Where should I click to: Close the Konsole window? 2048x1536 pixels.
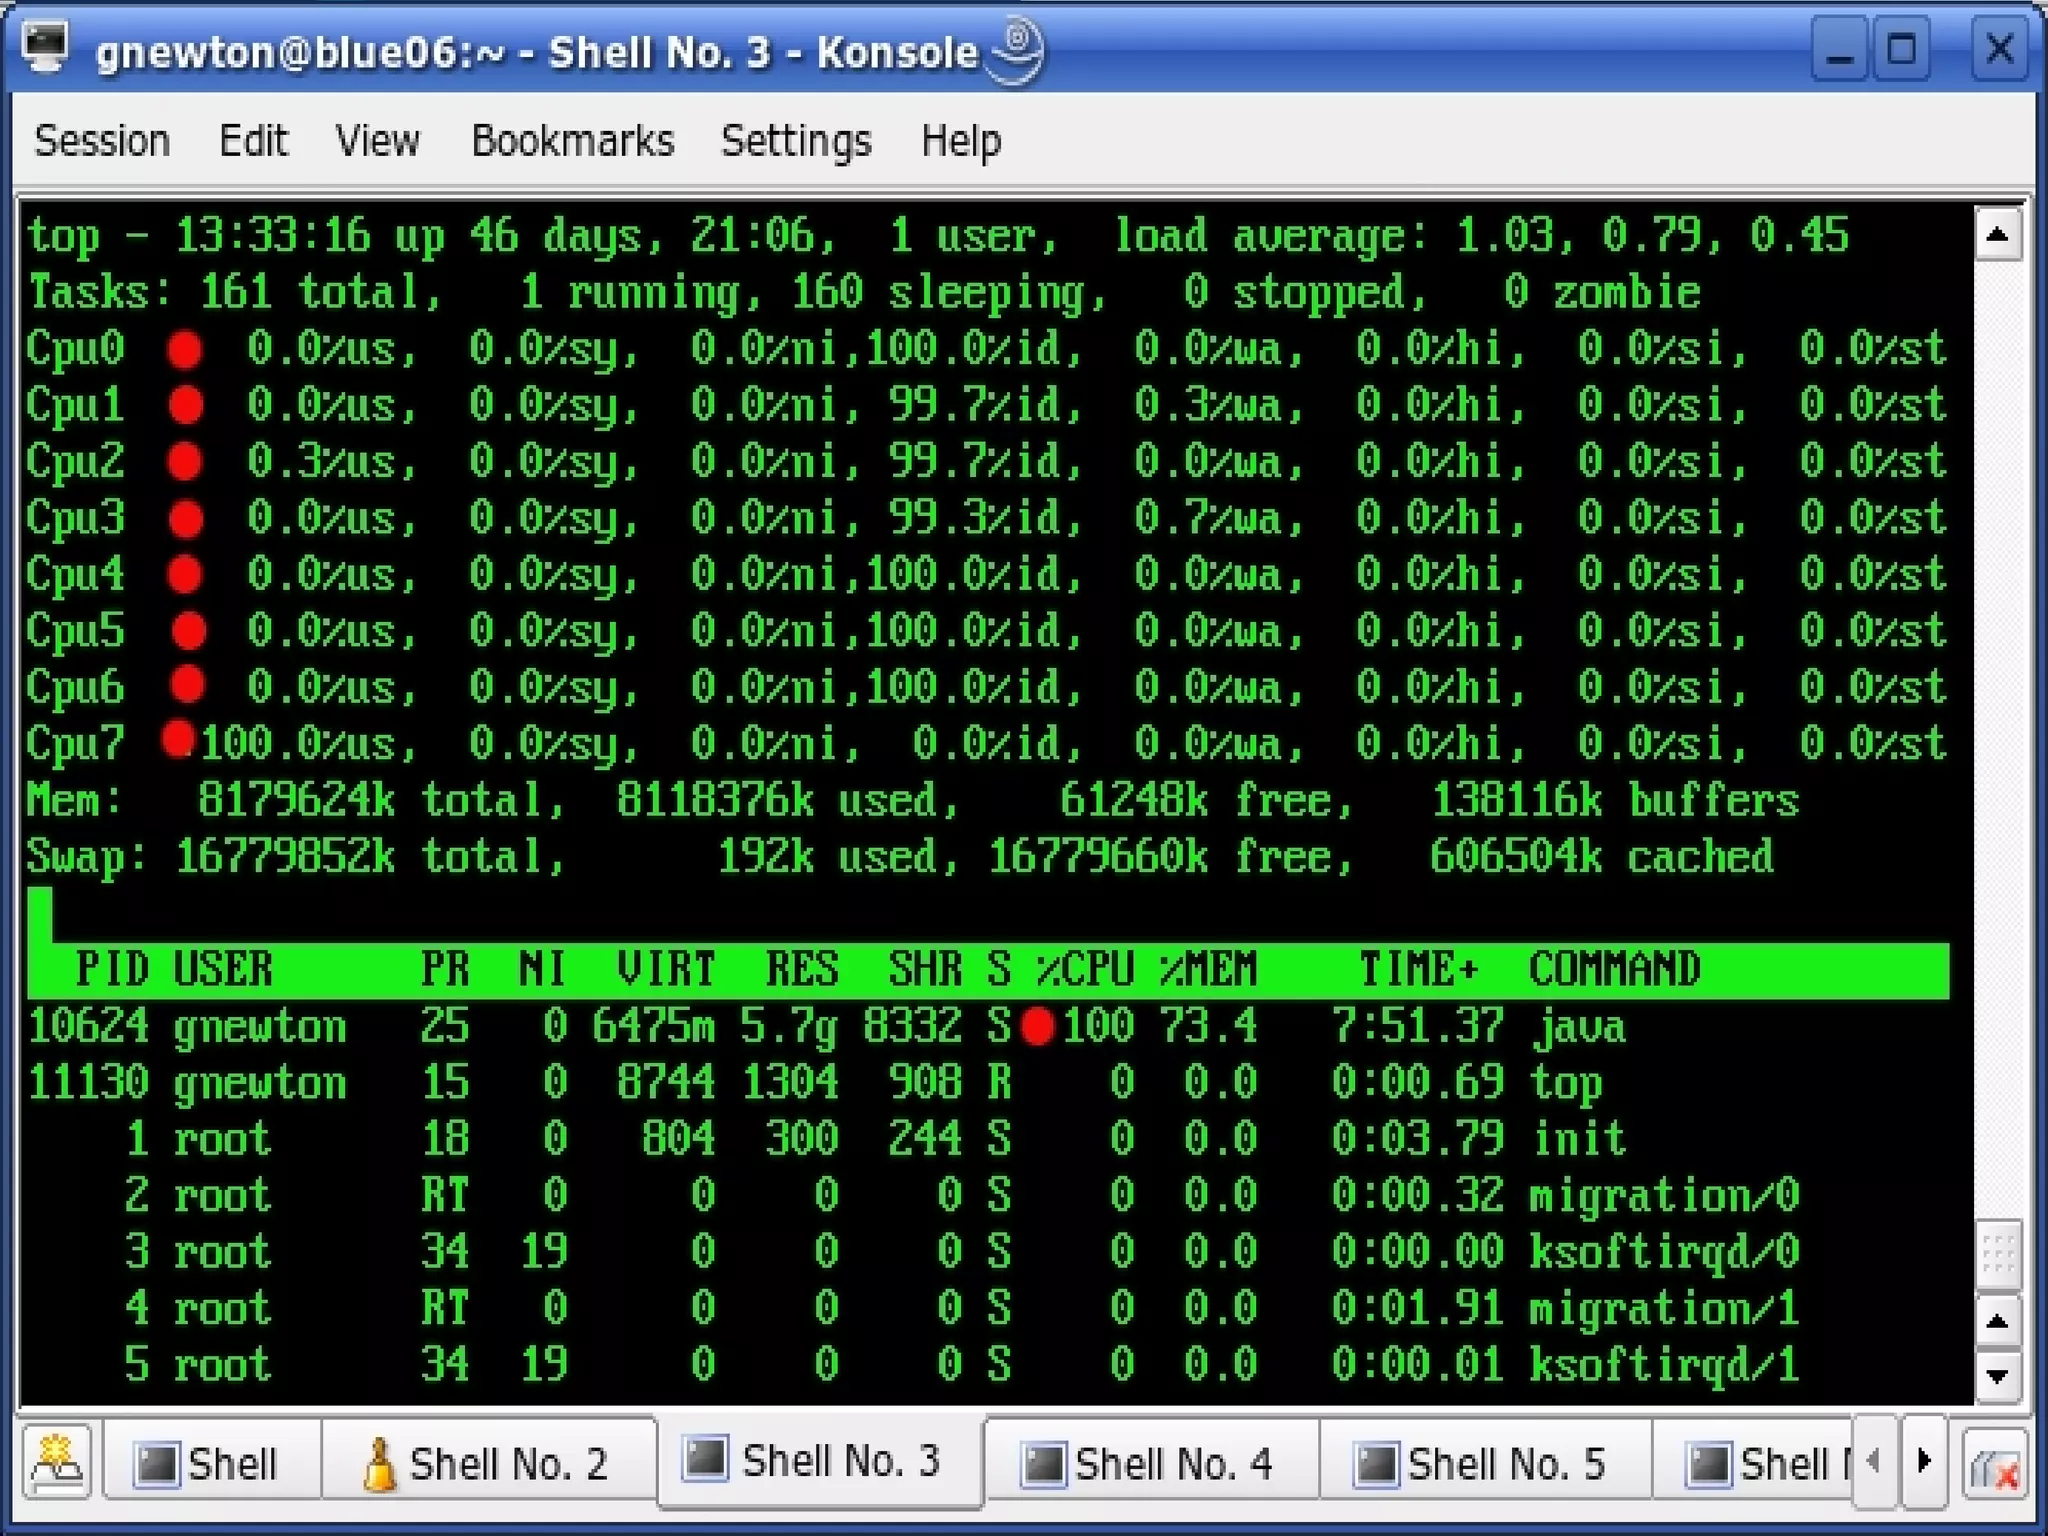point(1999,48)
